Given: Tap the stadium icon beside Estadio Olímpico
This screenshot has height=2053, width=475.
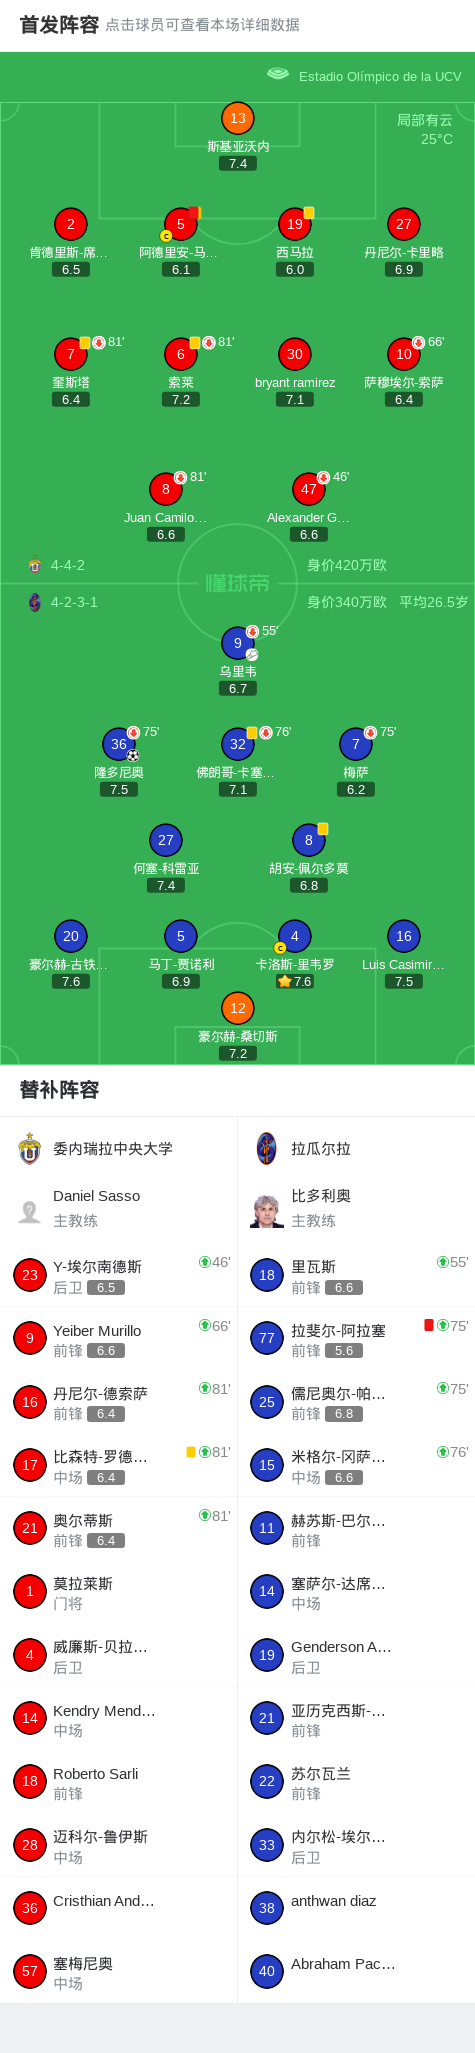Looking at the screenshot, I should coord(278,74).
